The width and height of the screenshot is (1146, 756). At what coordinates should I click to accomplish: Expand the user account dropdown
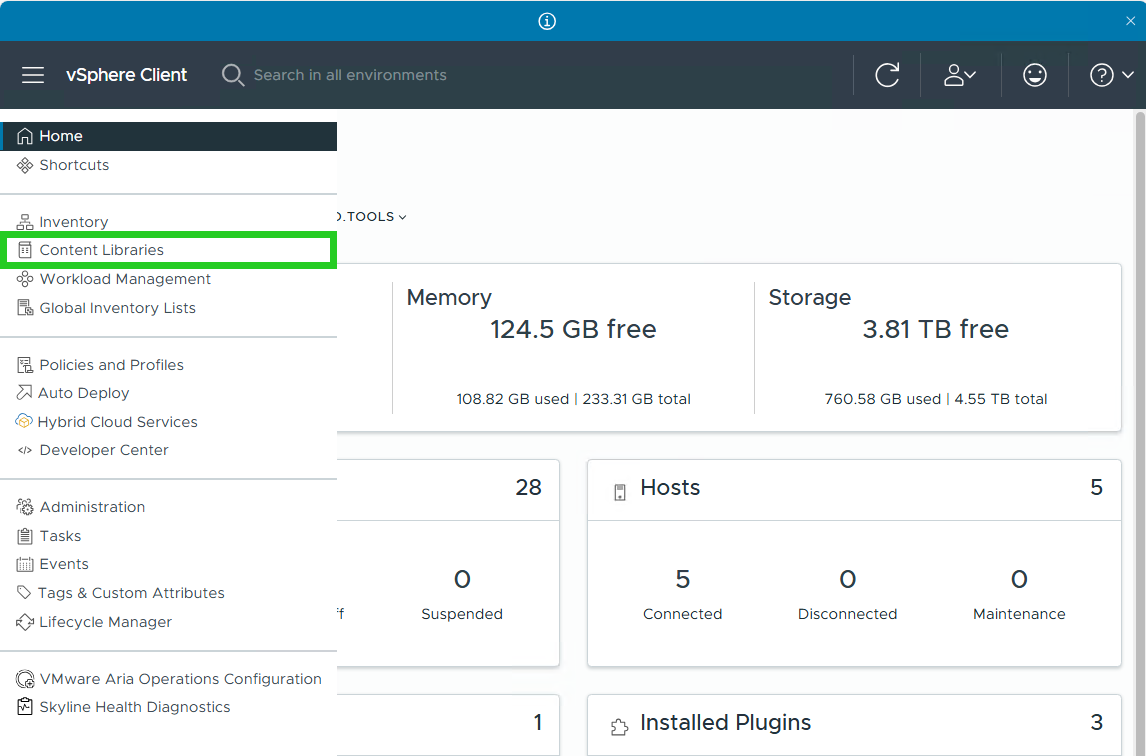[960, 75]
